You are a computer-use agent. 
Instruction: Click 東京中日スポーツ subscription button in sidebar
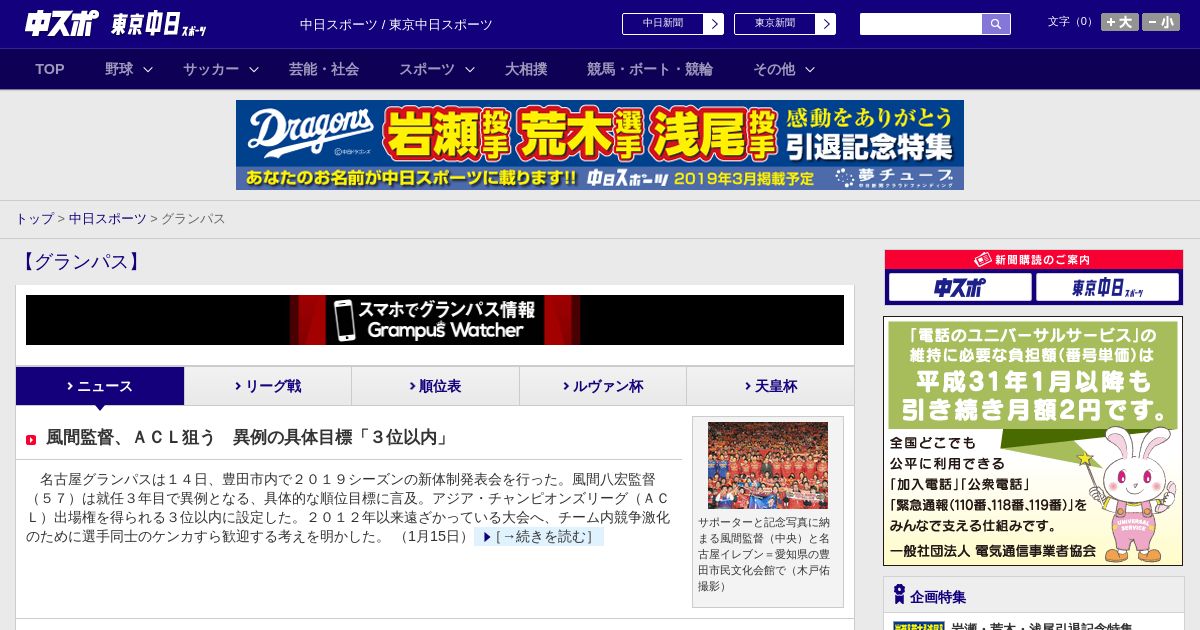pyautogui.click(x=1108, y=288)
